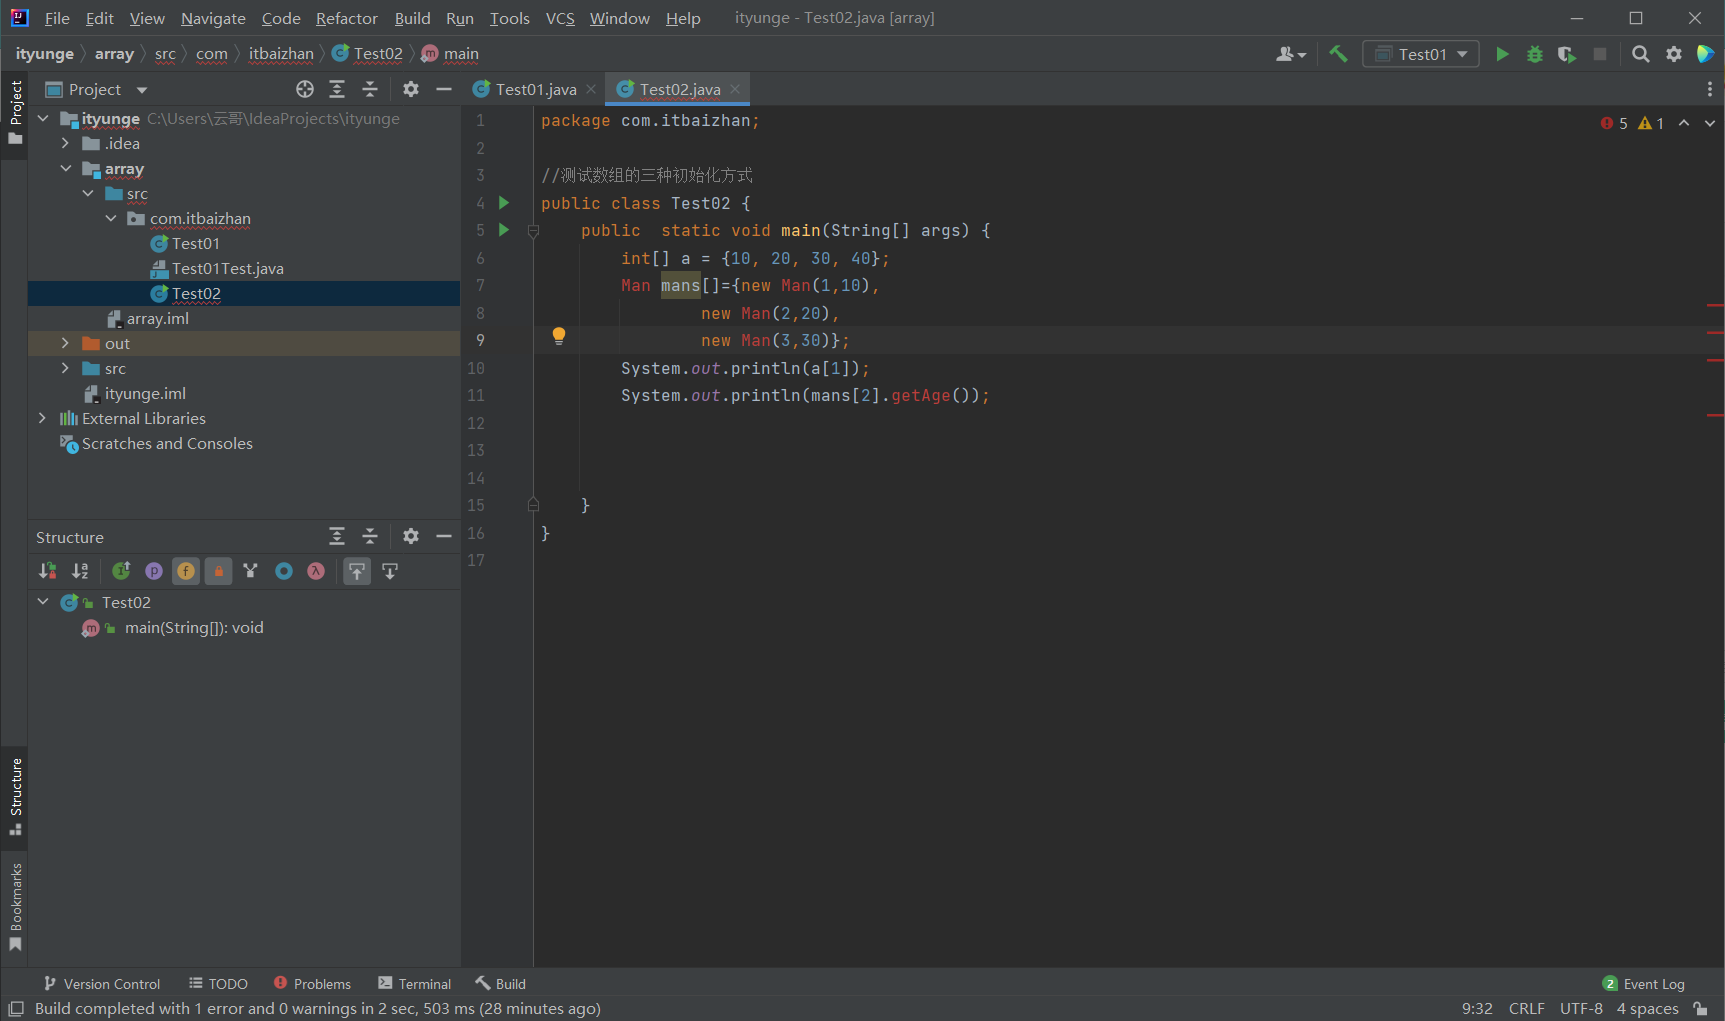This screenshot has width=1725, height=1021.
Task: Toggle Autoscroll from Source in Structure
Action: (390, 571)
